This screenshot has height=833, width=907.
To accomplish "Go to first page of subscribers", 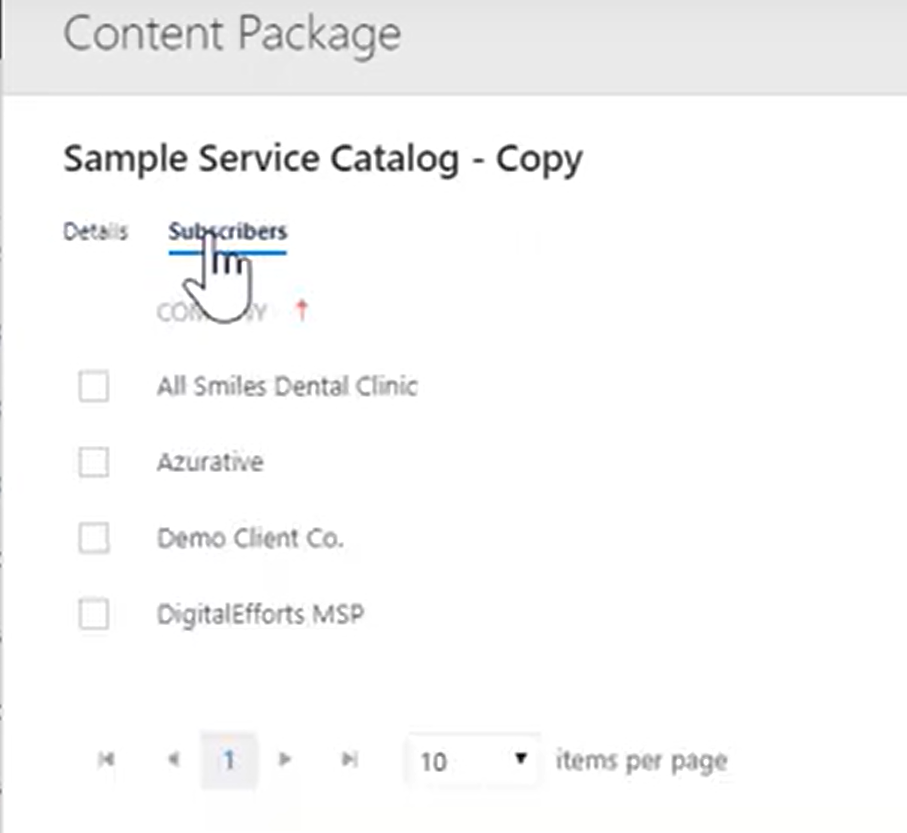I will pos(106,759).
